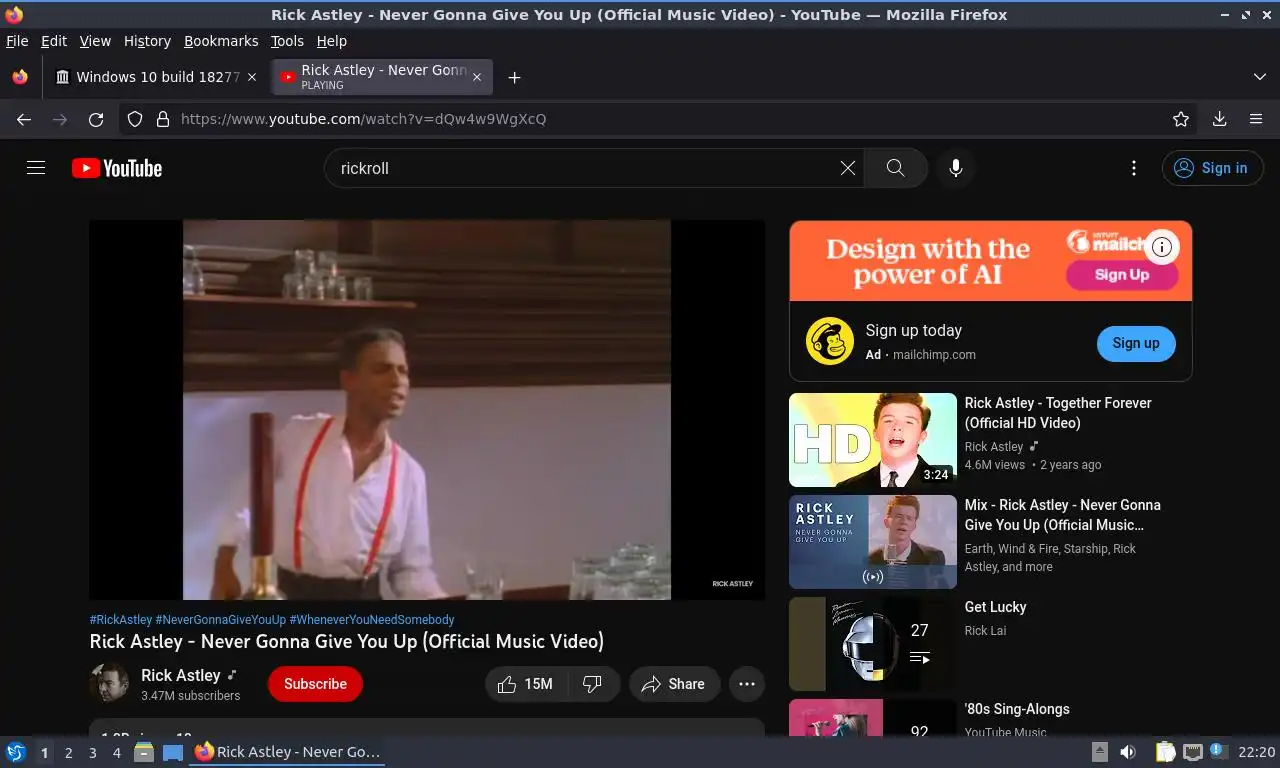Open the Help menu
1280x768 pixels.
(332, 41)
